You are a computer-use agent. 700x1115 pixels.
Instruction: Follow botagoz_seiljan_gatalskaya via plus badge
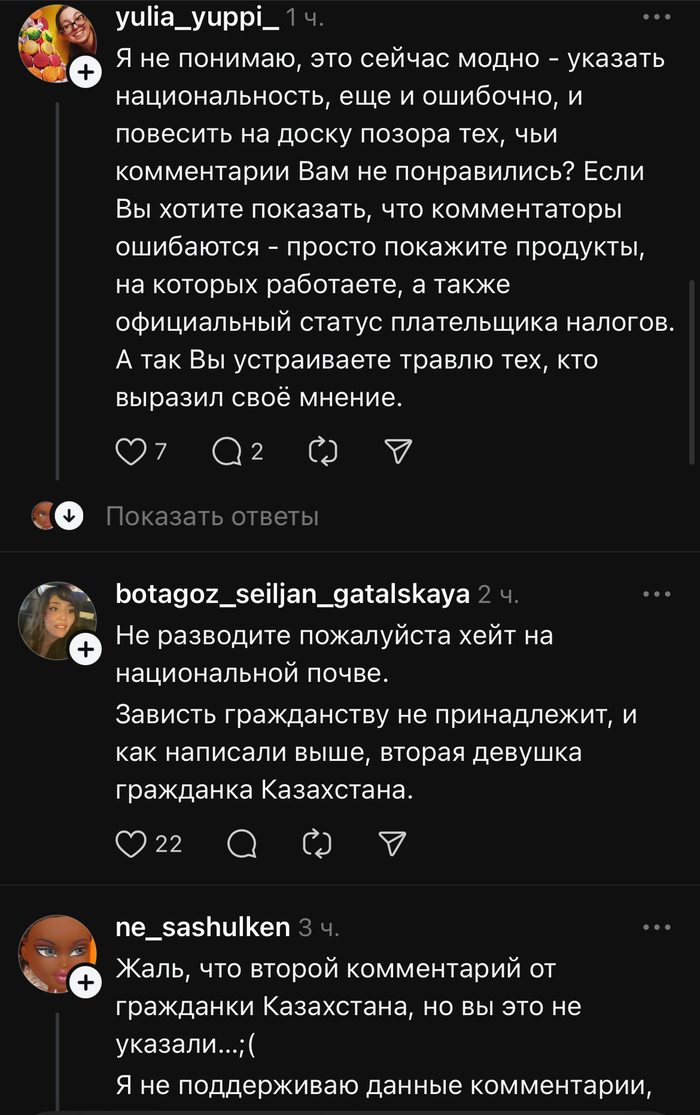click(87, 650)
